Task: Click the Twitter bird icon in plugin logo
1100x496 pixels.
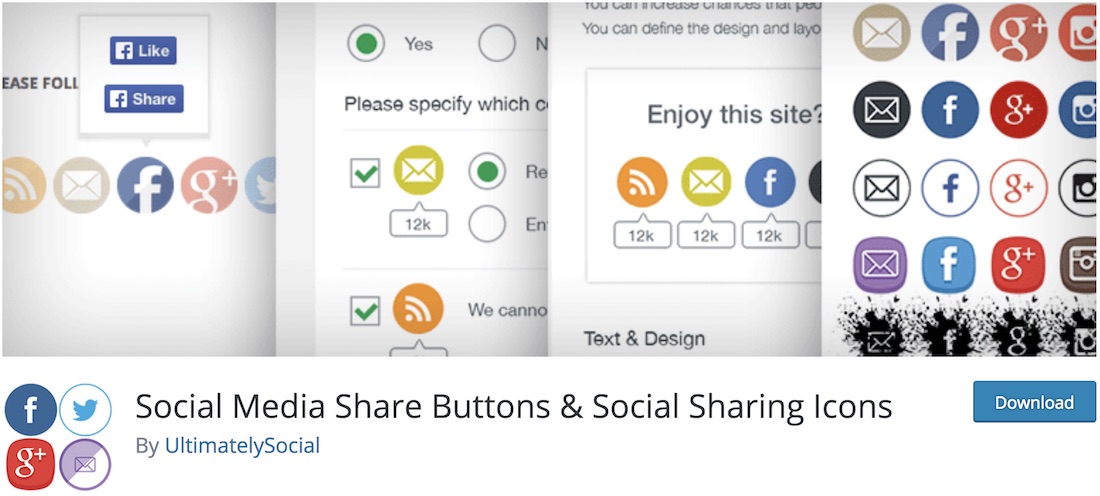Action: (86, 410)
